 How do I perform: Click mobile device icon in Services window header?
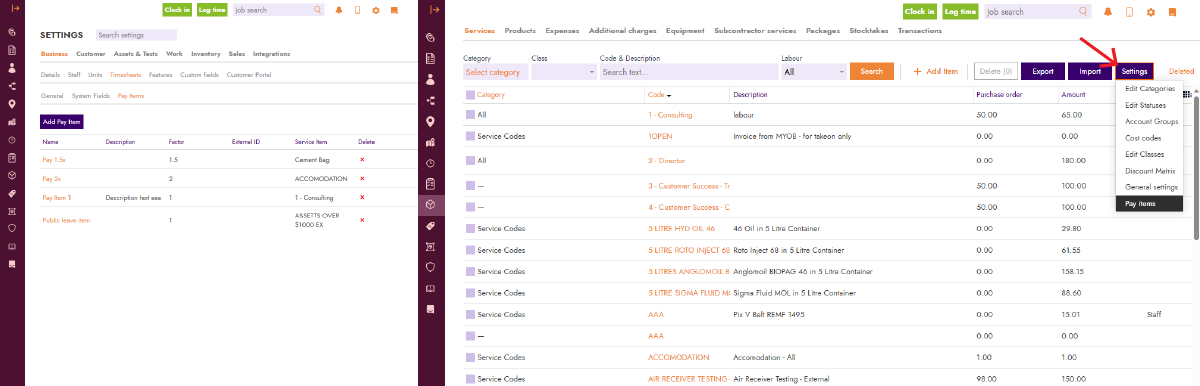1130,12
